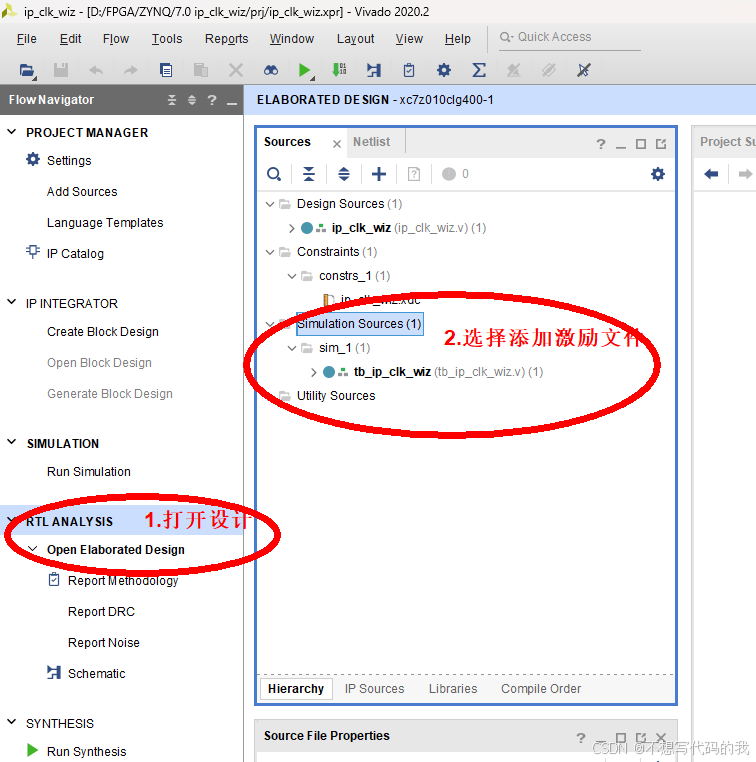
Task: Click the IP Catalog icon
Action: pos(33,252)
